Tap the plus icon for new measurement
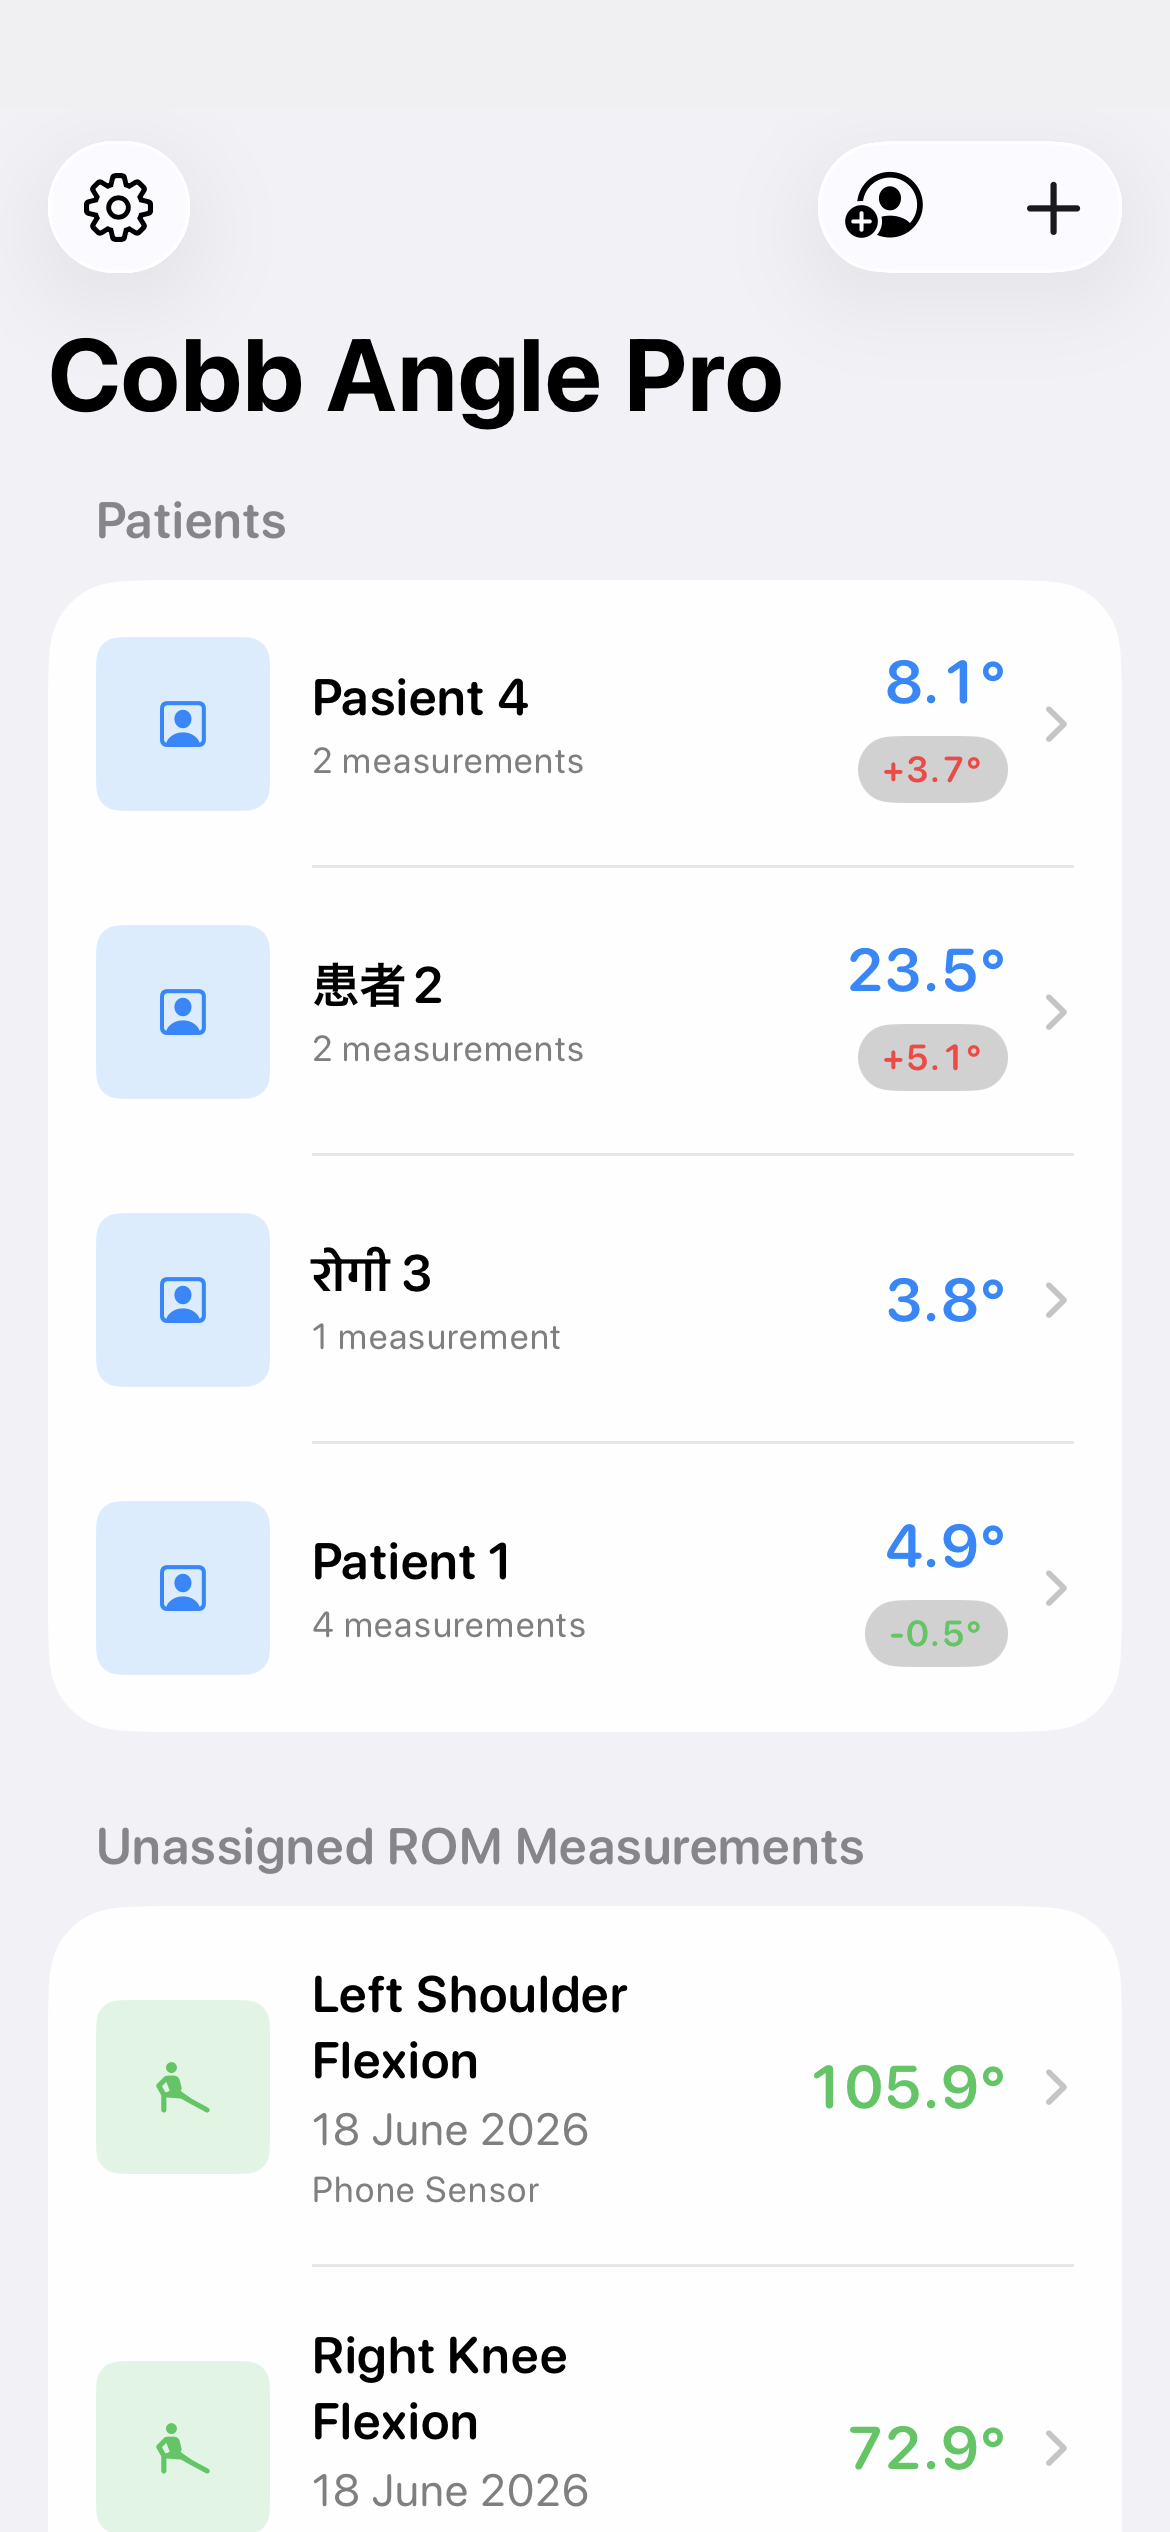This screenshot has height=2532, width=1170. tap(1053, 208)
